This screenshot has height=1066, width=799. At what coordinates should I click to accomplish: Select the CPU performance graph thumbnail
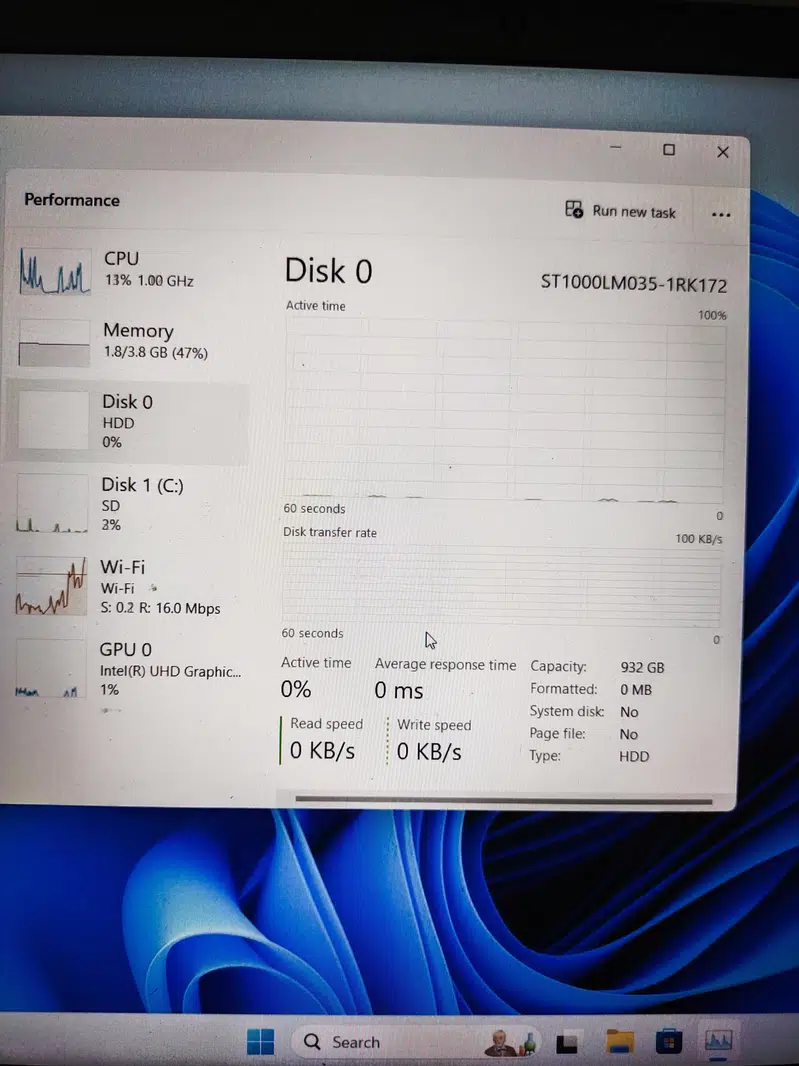(54, 271)
